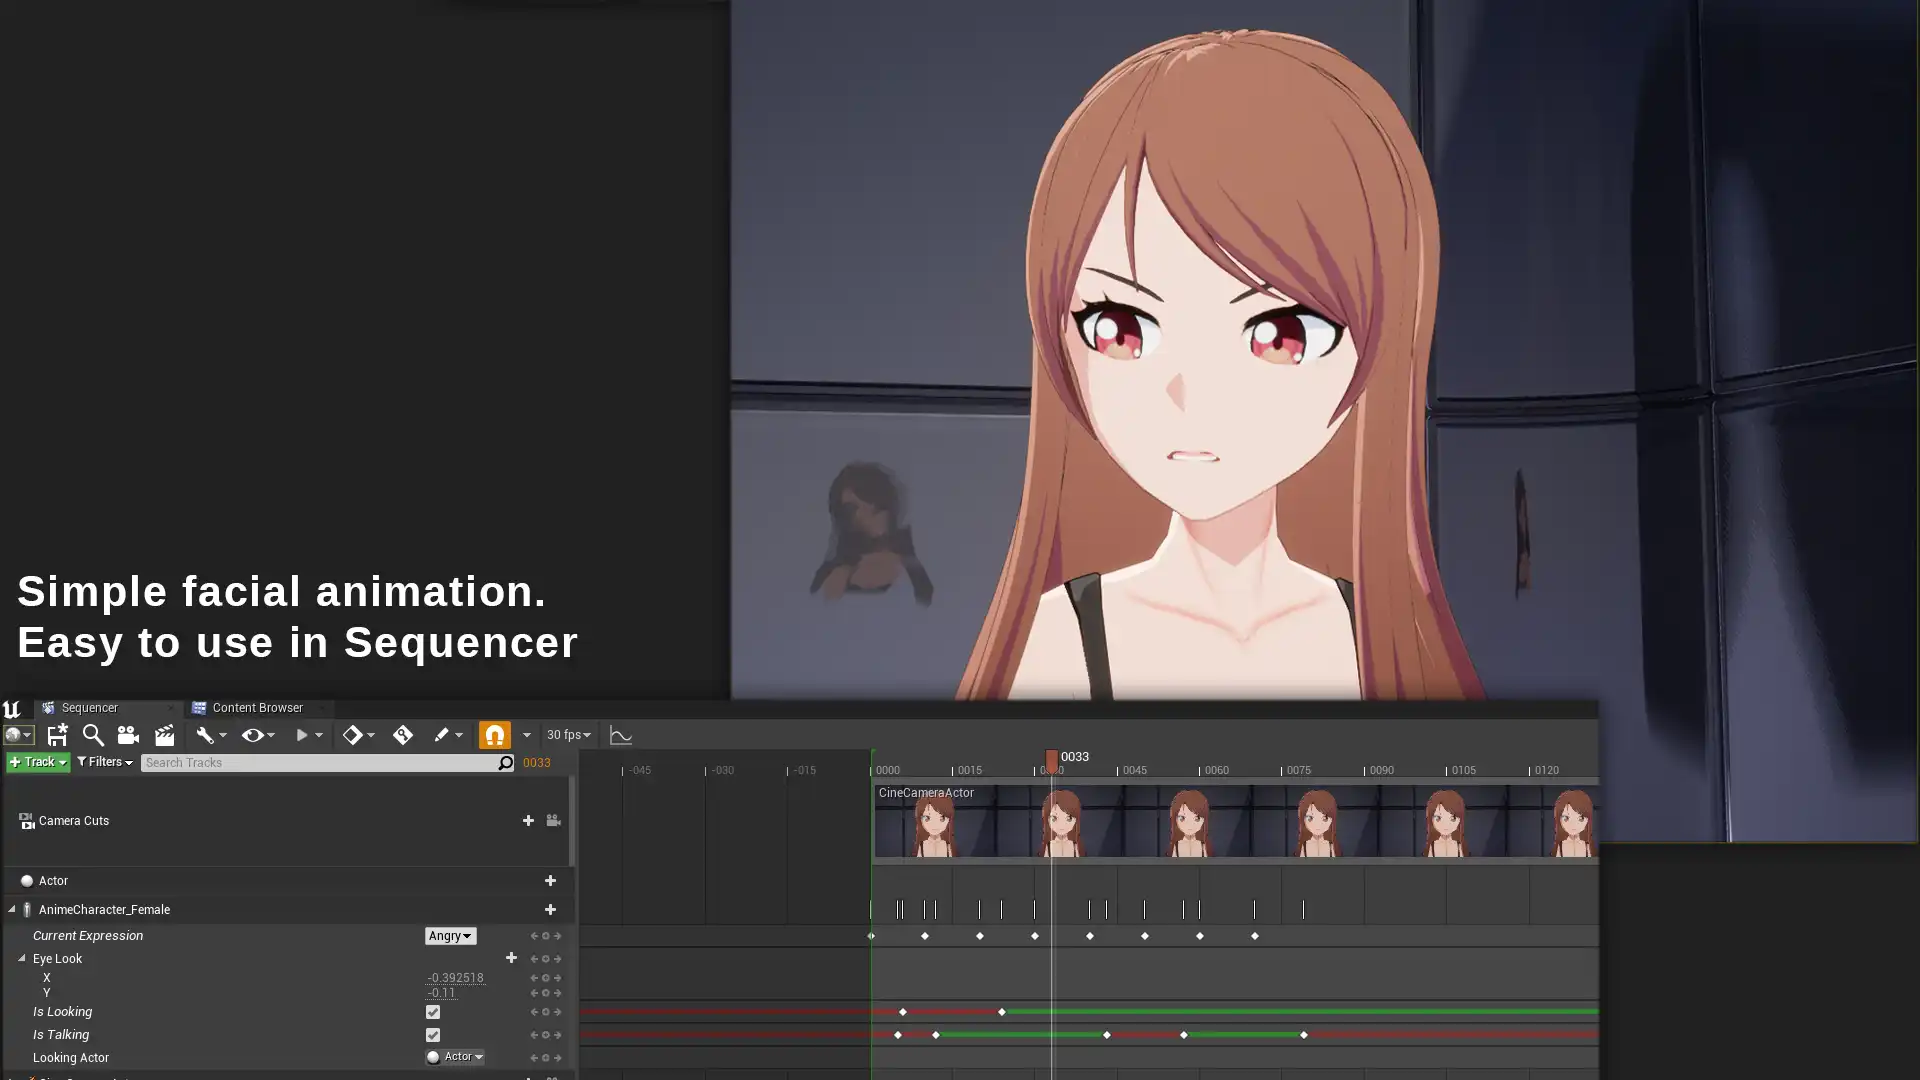The height and width of the screenshot is (1080, 1920).
Task: Open the Render Movie clapperboard icon
Action: (164, 735)
